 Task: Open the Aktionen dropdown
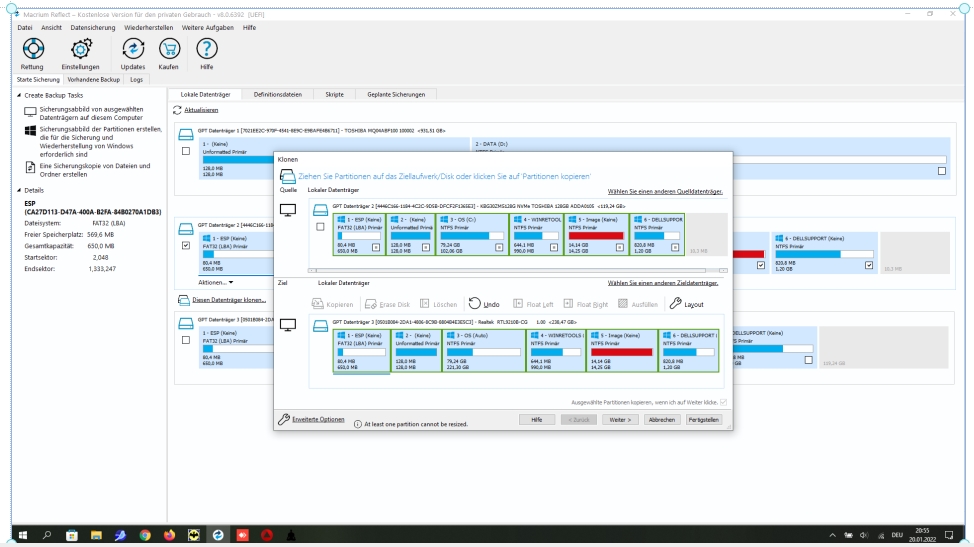coord(216,283)
